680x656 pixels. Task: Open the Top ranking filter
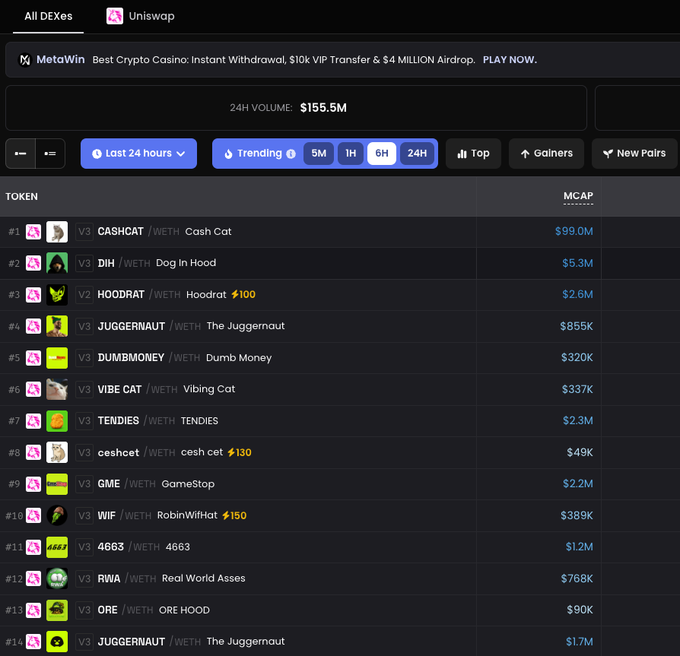474,153
